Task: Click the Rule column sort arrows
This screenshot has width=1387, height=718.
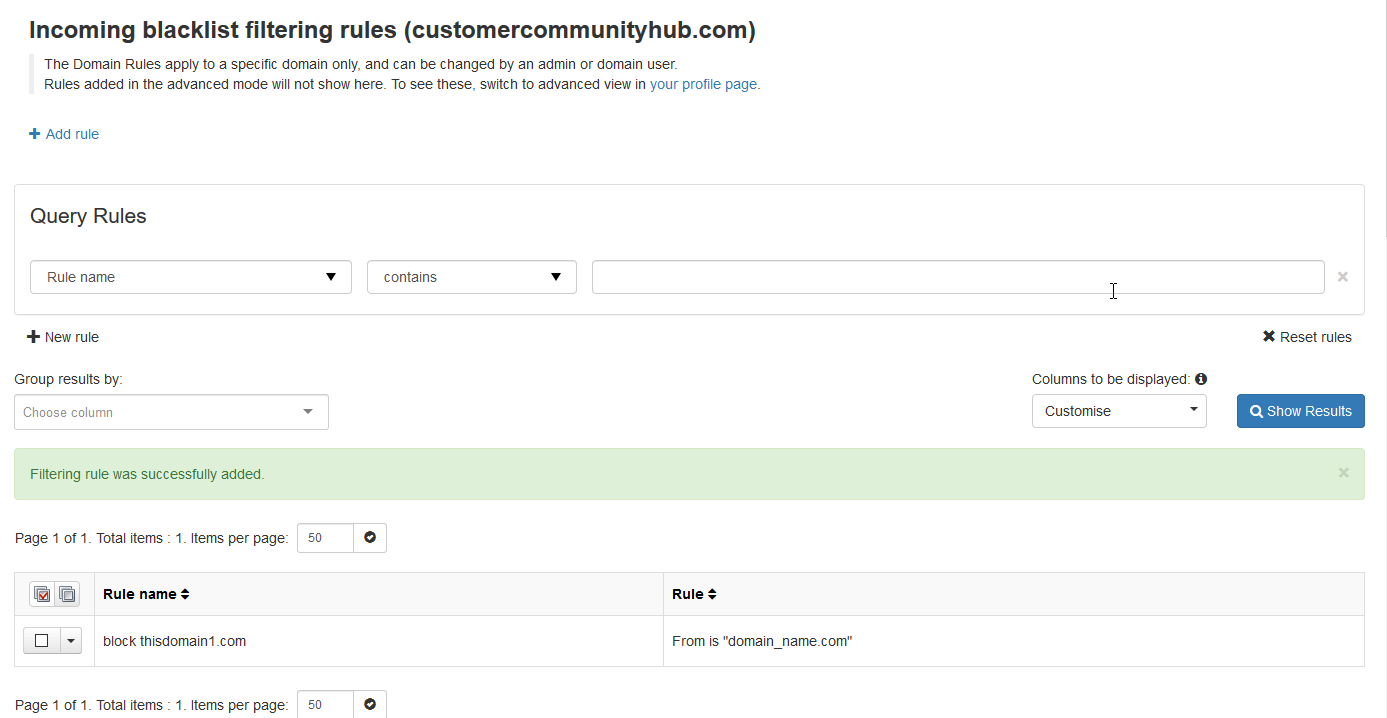Action: [x=712, y=594]
